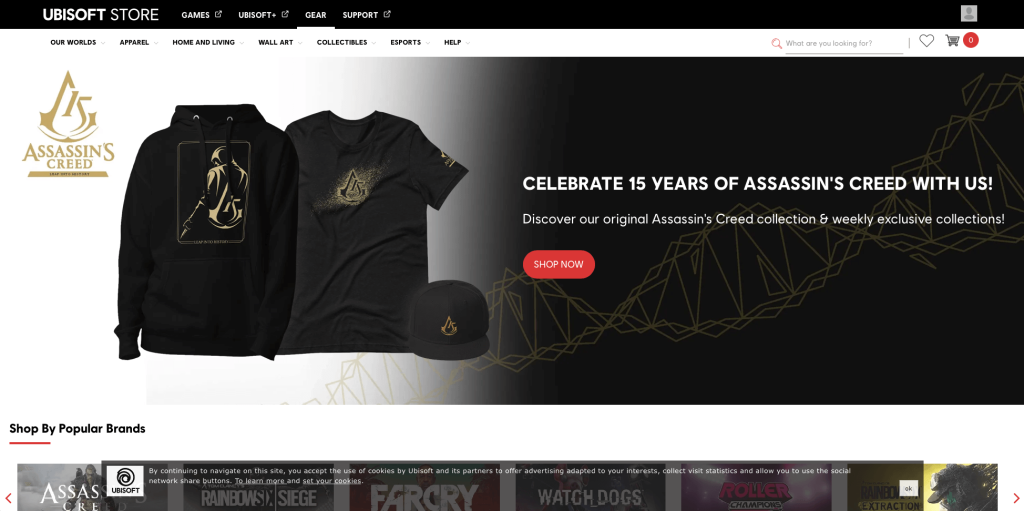
Task: Expand the Collectibles dropdown menu
Action: click(346, 42)
